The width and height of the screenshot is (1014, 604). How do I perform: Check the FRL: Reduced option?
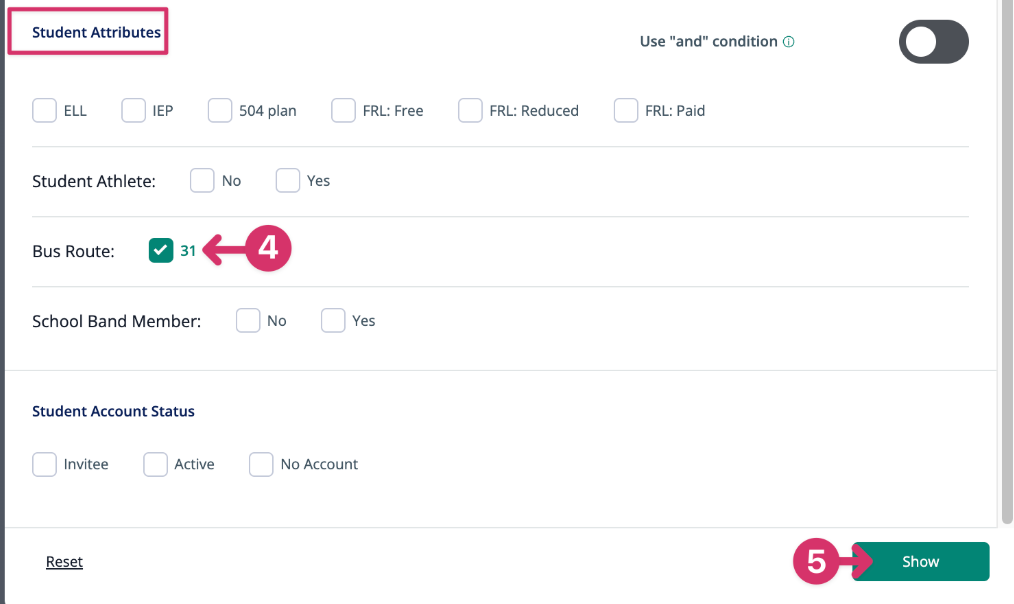point(470,110)
